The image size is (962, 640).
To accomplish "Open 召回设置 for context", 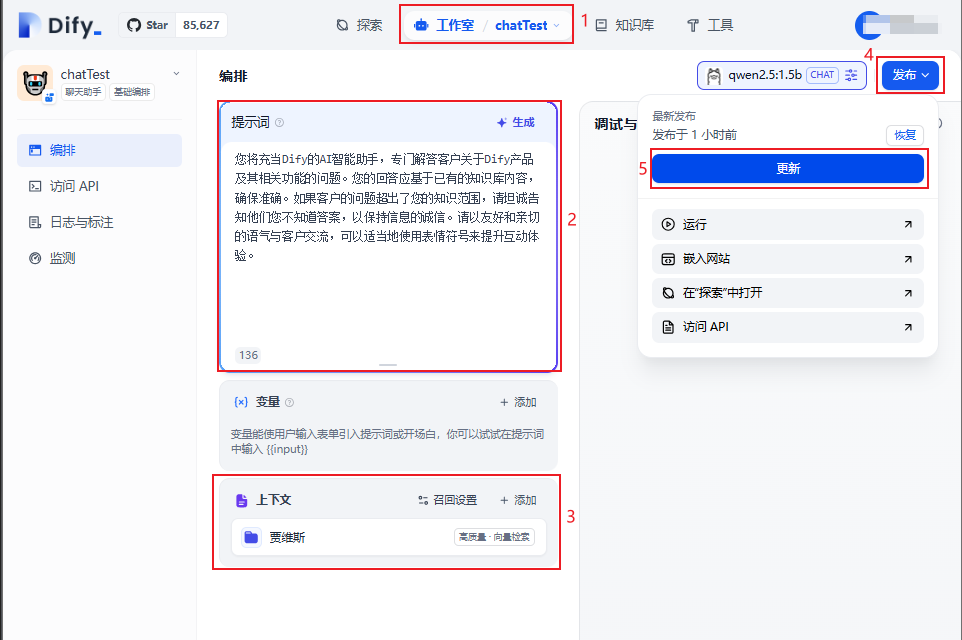I will (448, 500).
